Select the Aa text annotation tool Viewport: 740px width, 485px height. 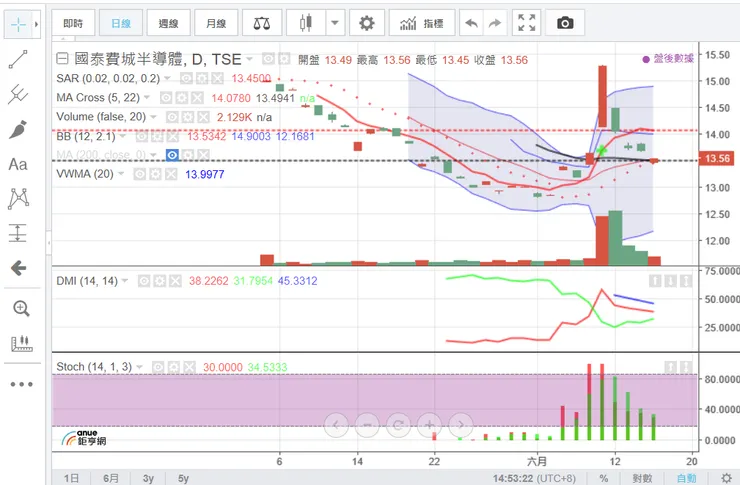point(18,164)
